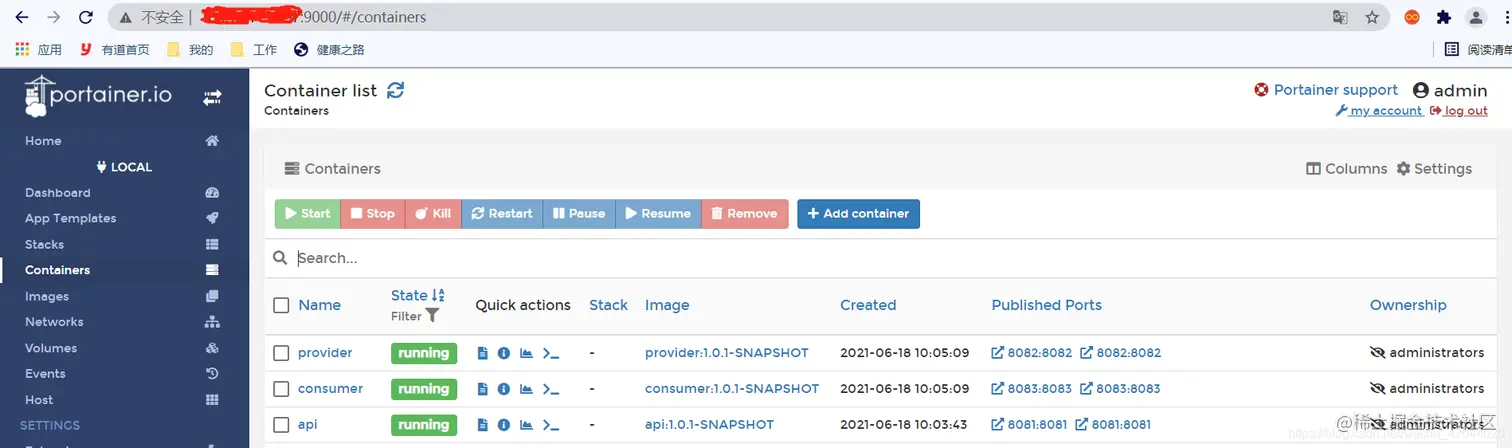
Task: Click the log out link
Action: 1459,111
